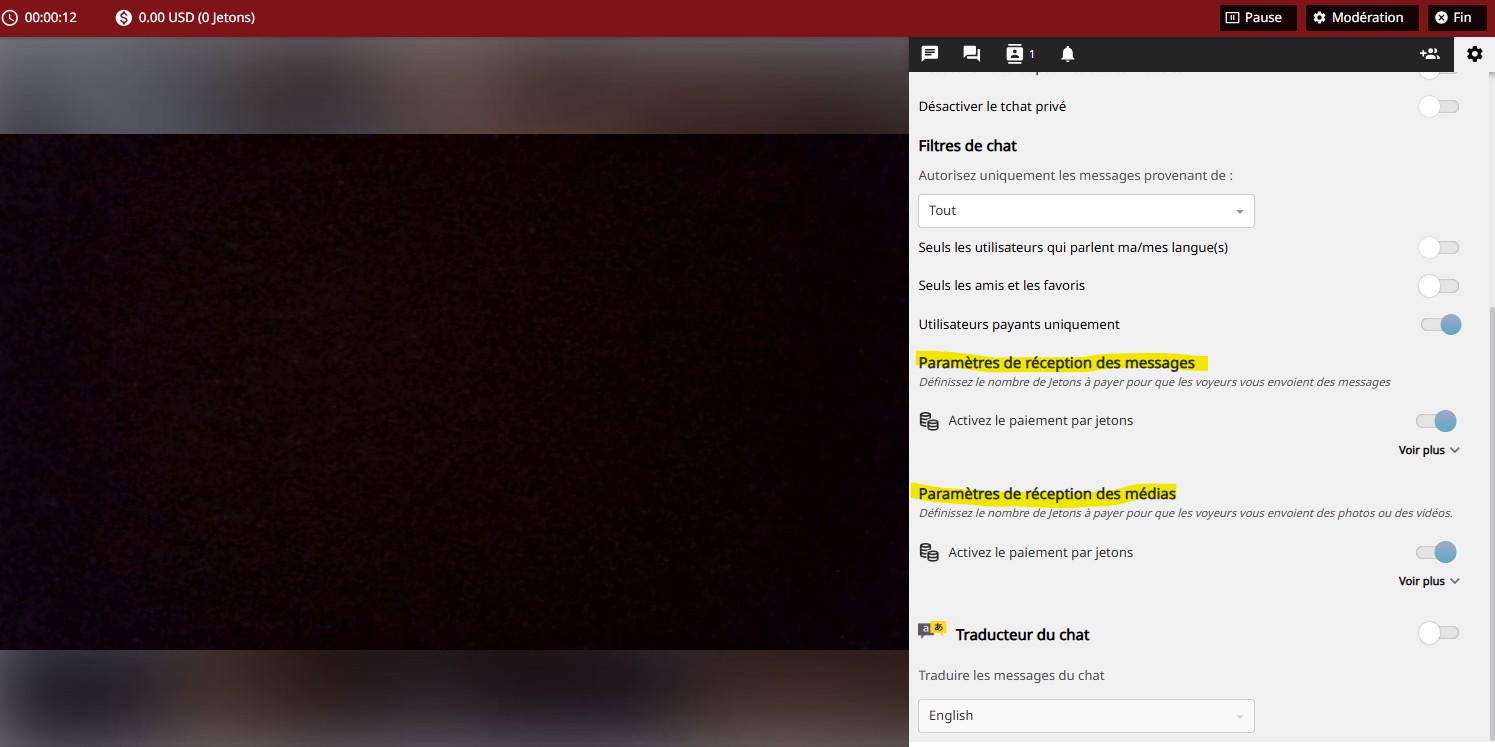Click the Pause button
The height and width of the screenshot is (747, 1495).
[x=1258, y=18]
